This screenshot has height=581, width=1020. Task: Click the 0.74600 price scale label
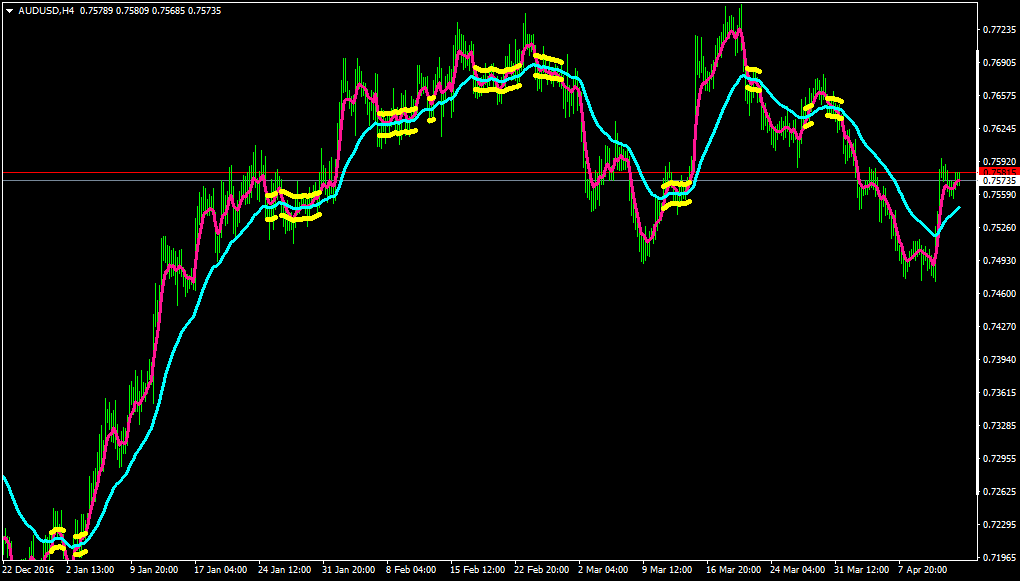coord(999,293)
